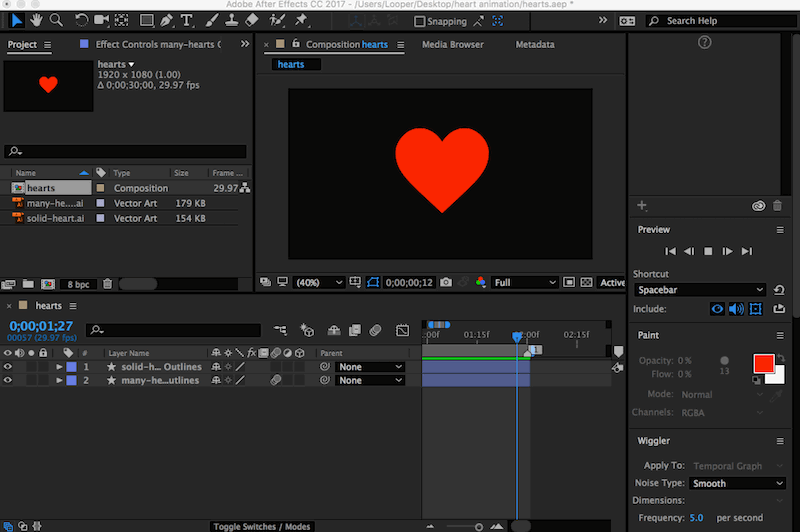800x532 pixels.
Task: Click the Project panel search field
Action: click(x=125, y=151)
